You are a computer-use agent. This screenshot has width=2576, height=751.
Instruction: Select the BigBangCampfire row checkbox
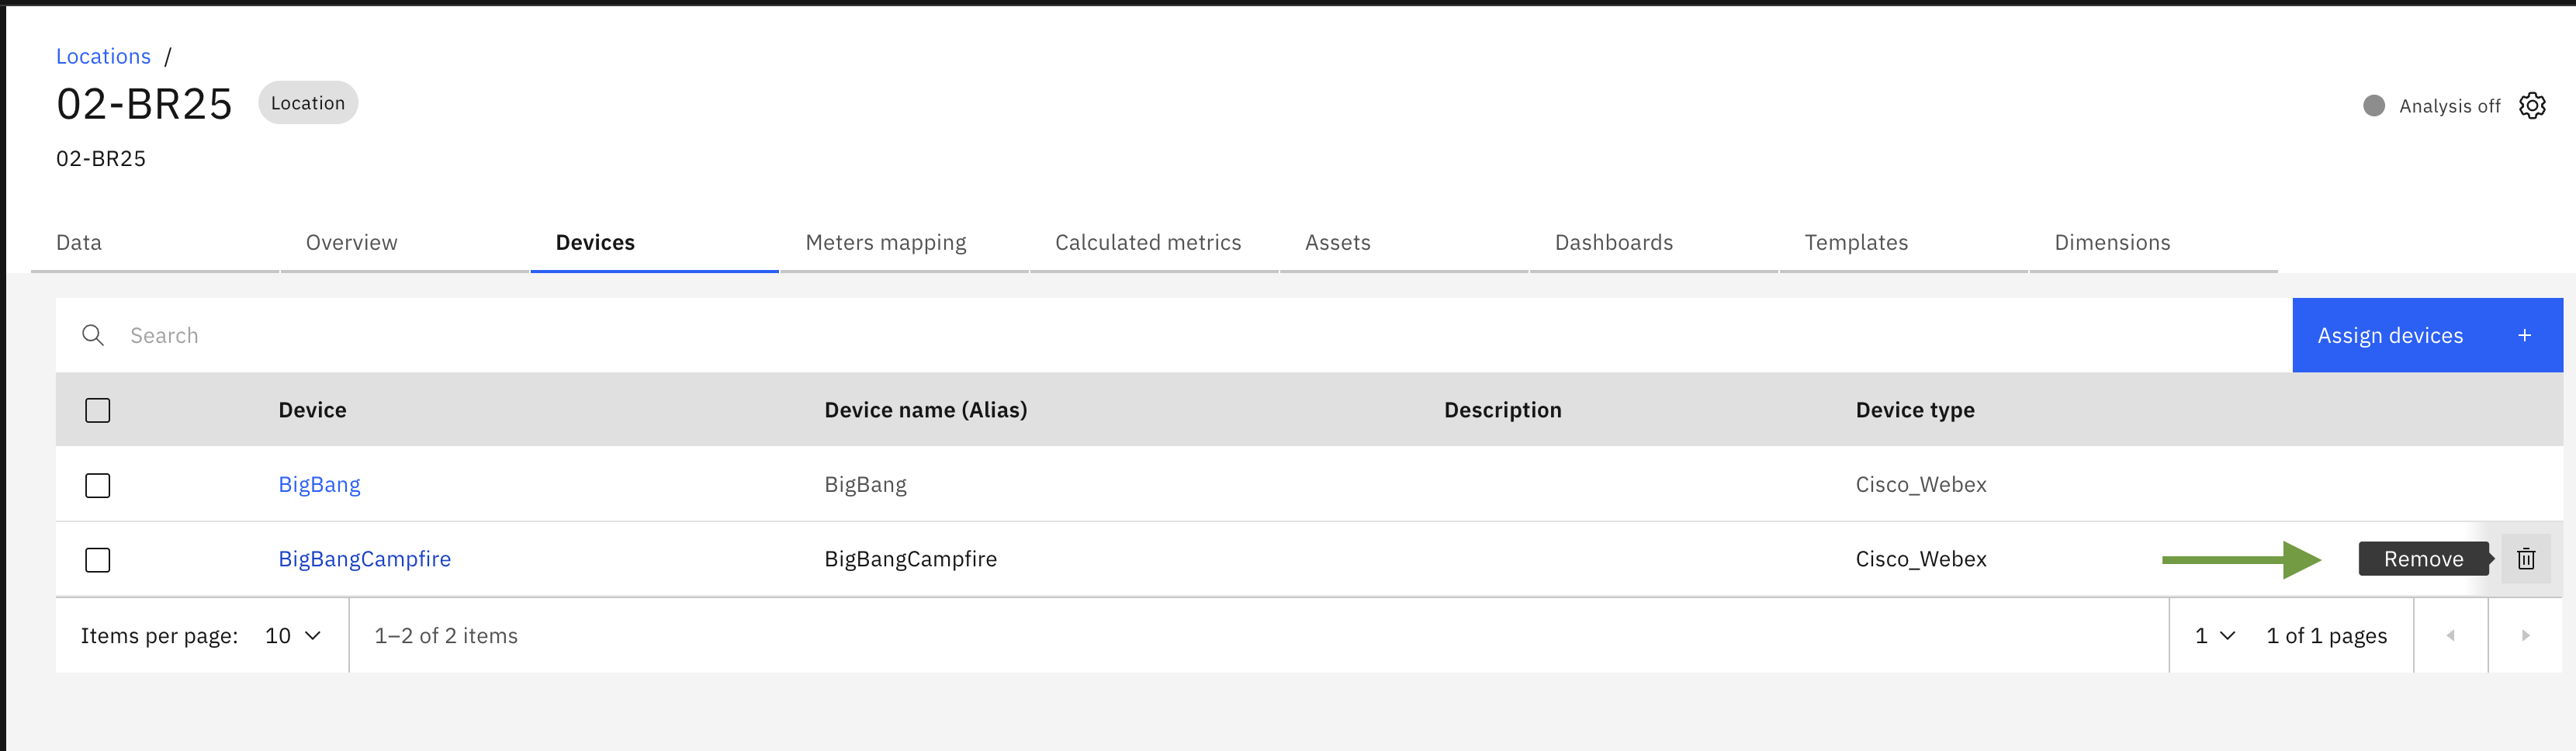tap(98, 560)
